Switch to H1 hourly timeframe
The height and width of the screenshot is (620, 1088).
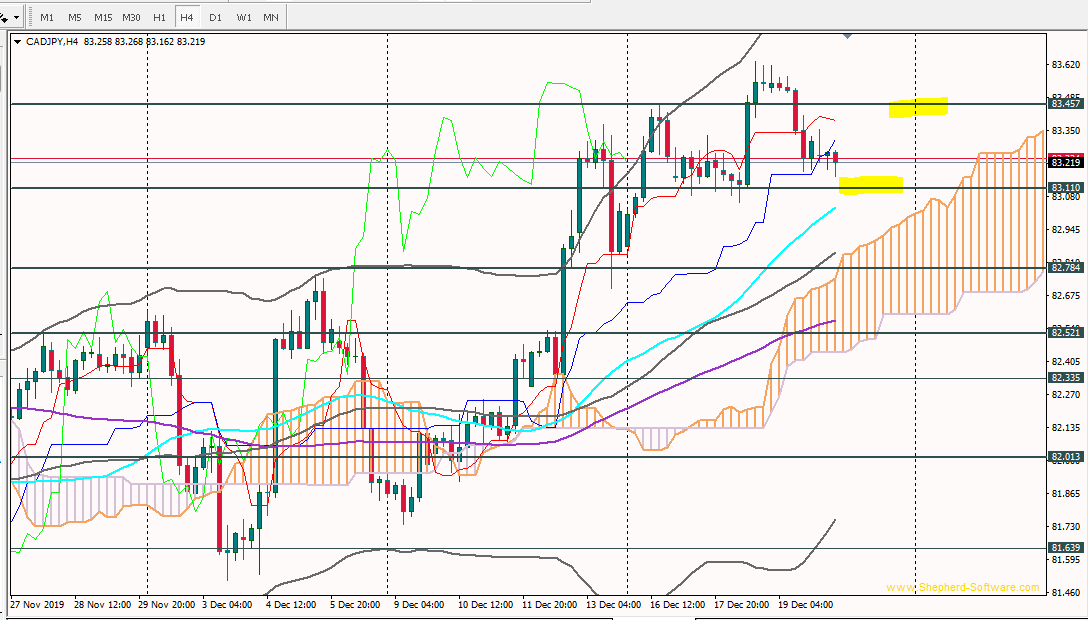coord(159,18)
